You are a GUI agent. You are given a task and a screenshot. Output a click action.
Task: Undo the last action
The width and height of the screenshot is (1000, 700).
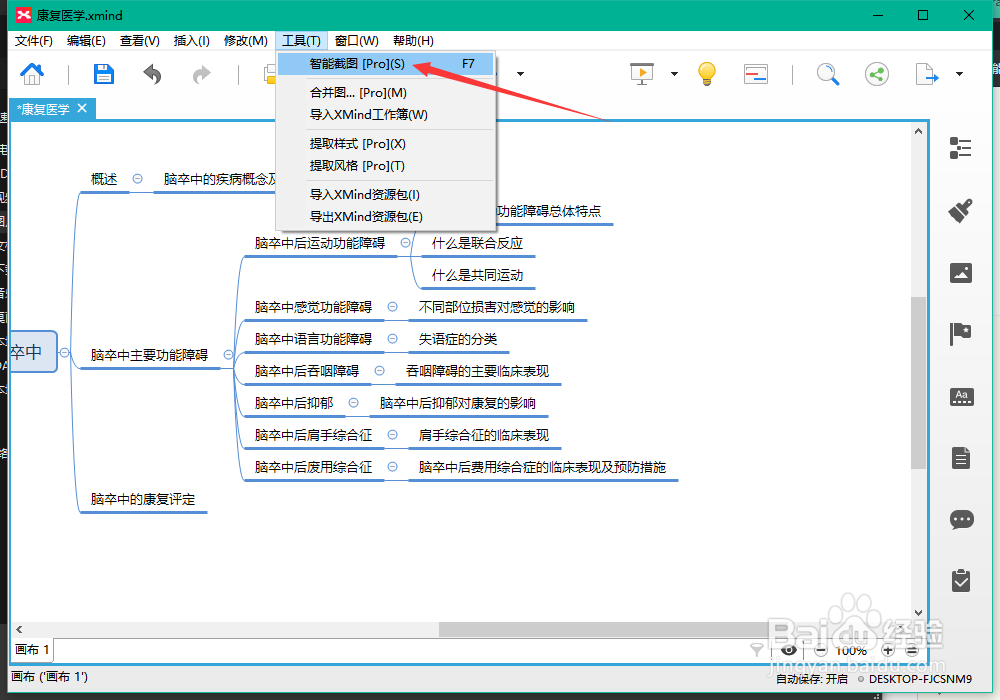click(x=152, y=75)
